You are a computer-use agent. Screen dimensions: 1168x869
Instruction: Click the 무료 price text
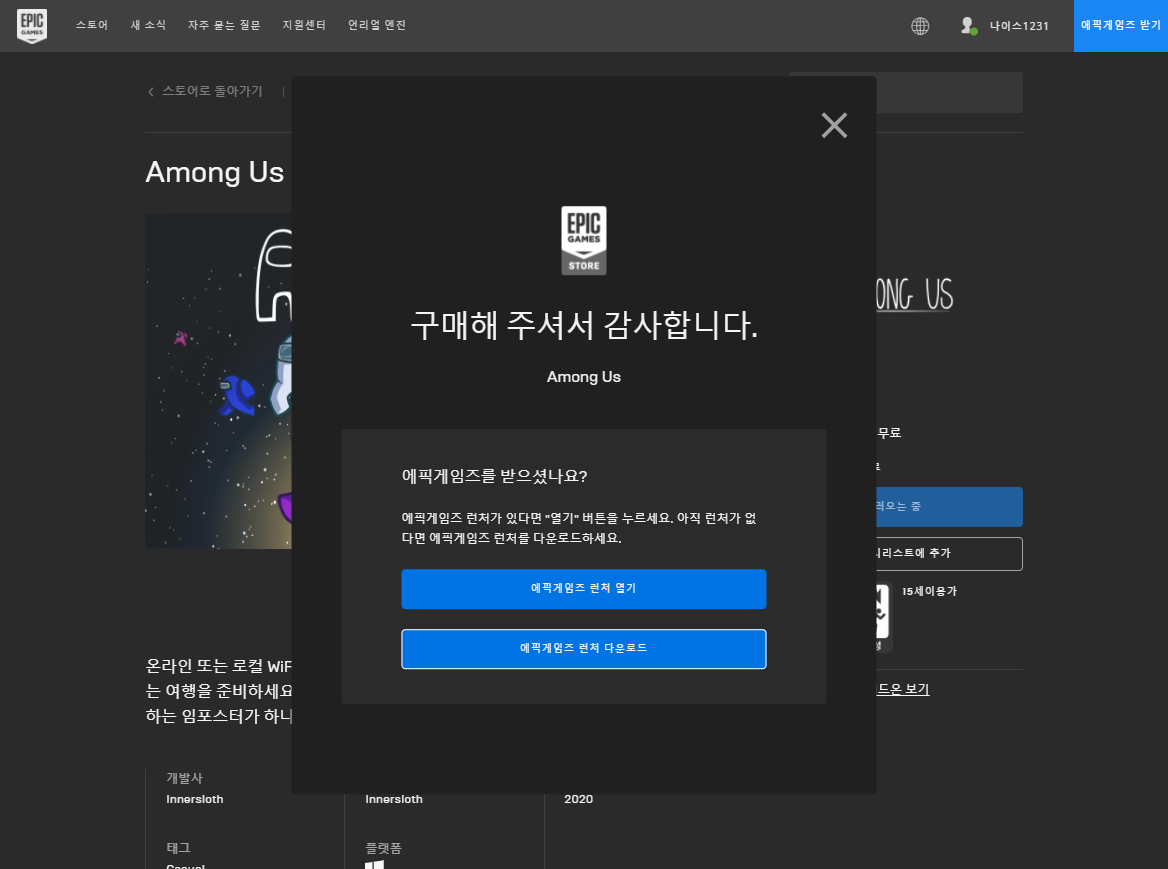tap(889, 433)
